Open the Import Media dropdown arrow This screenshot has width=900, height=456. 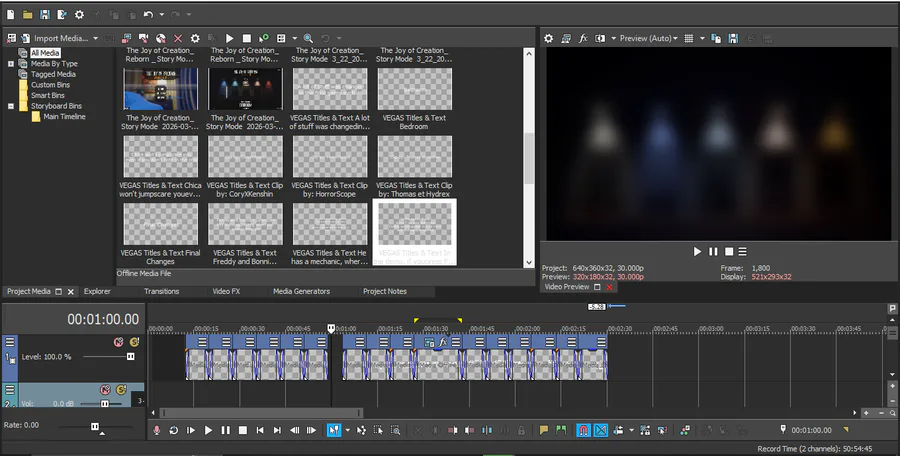96,38
